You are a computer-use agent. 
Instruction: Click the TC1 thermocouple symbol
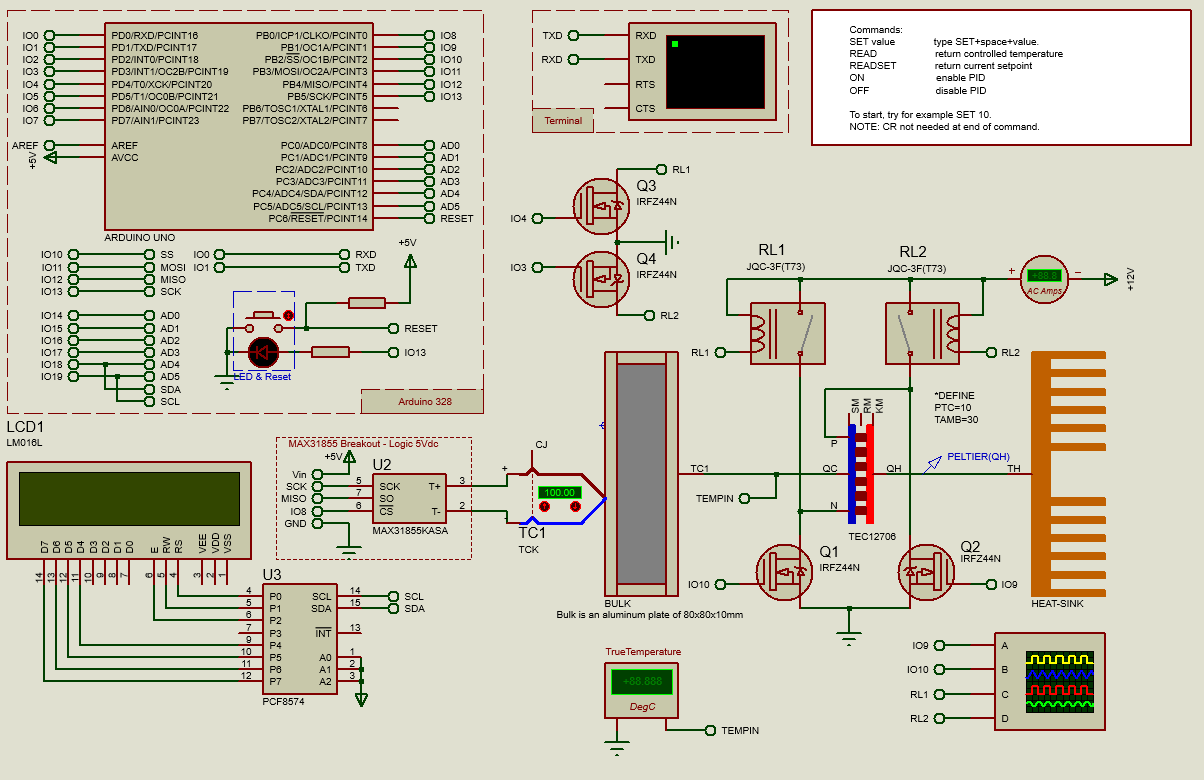click(x=555, y=496)
